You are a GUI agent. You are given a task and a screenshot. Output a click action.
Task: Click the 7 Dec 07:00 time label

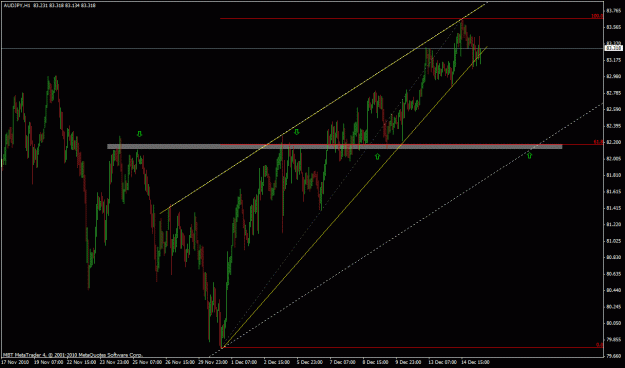click(343, 362)
